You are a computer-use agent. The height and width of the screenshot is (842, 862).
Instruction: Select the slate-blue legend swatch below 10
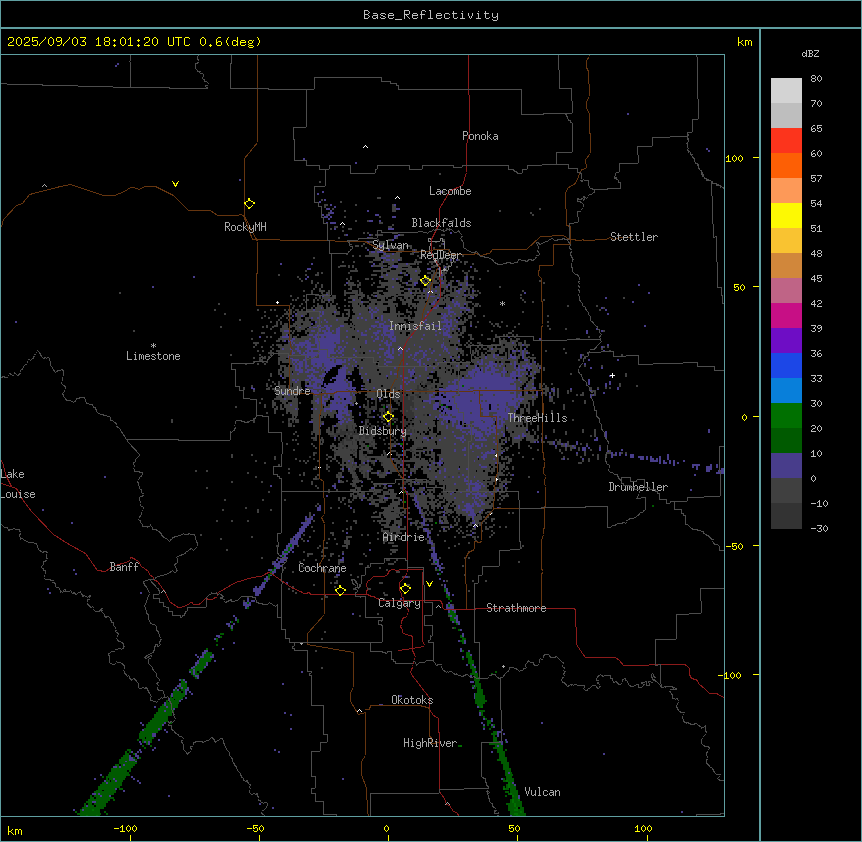click(786, 466)
